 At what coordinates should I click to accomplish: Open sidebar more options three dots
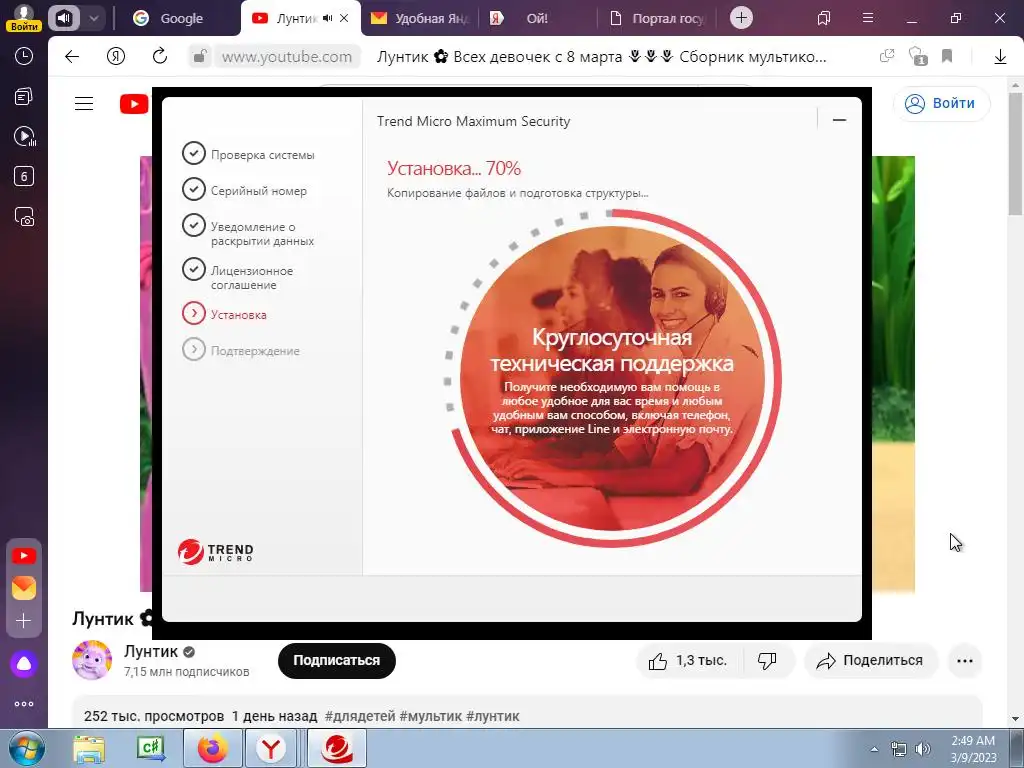[24, 704]
